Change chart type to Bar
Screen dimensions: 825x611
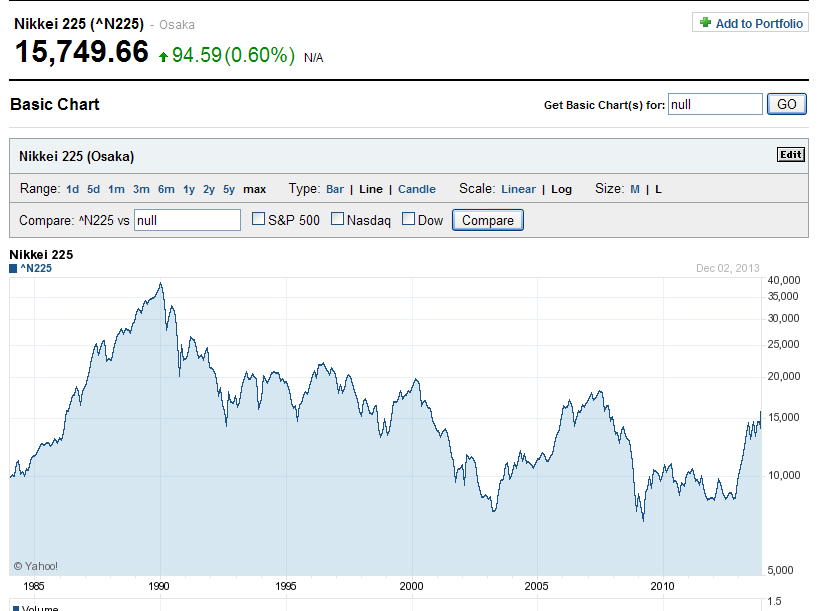[335, 189]
